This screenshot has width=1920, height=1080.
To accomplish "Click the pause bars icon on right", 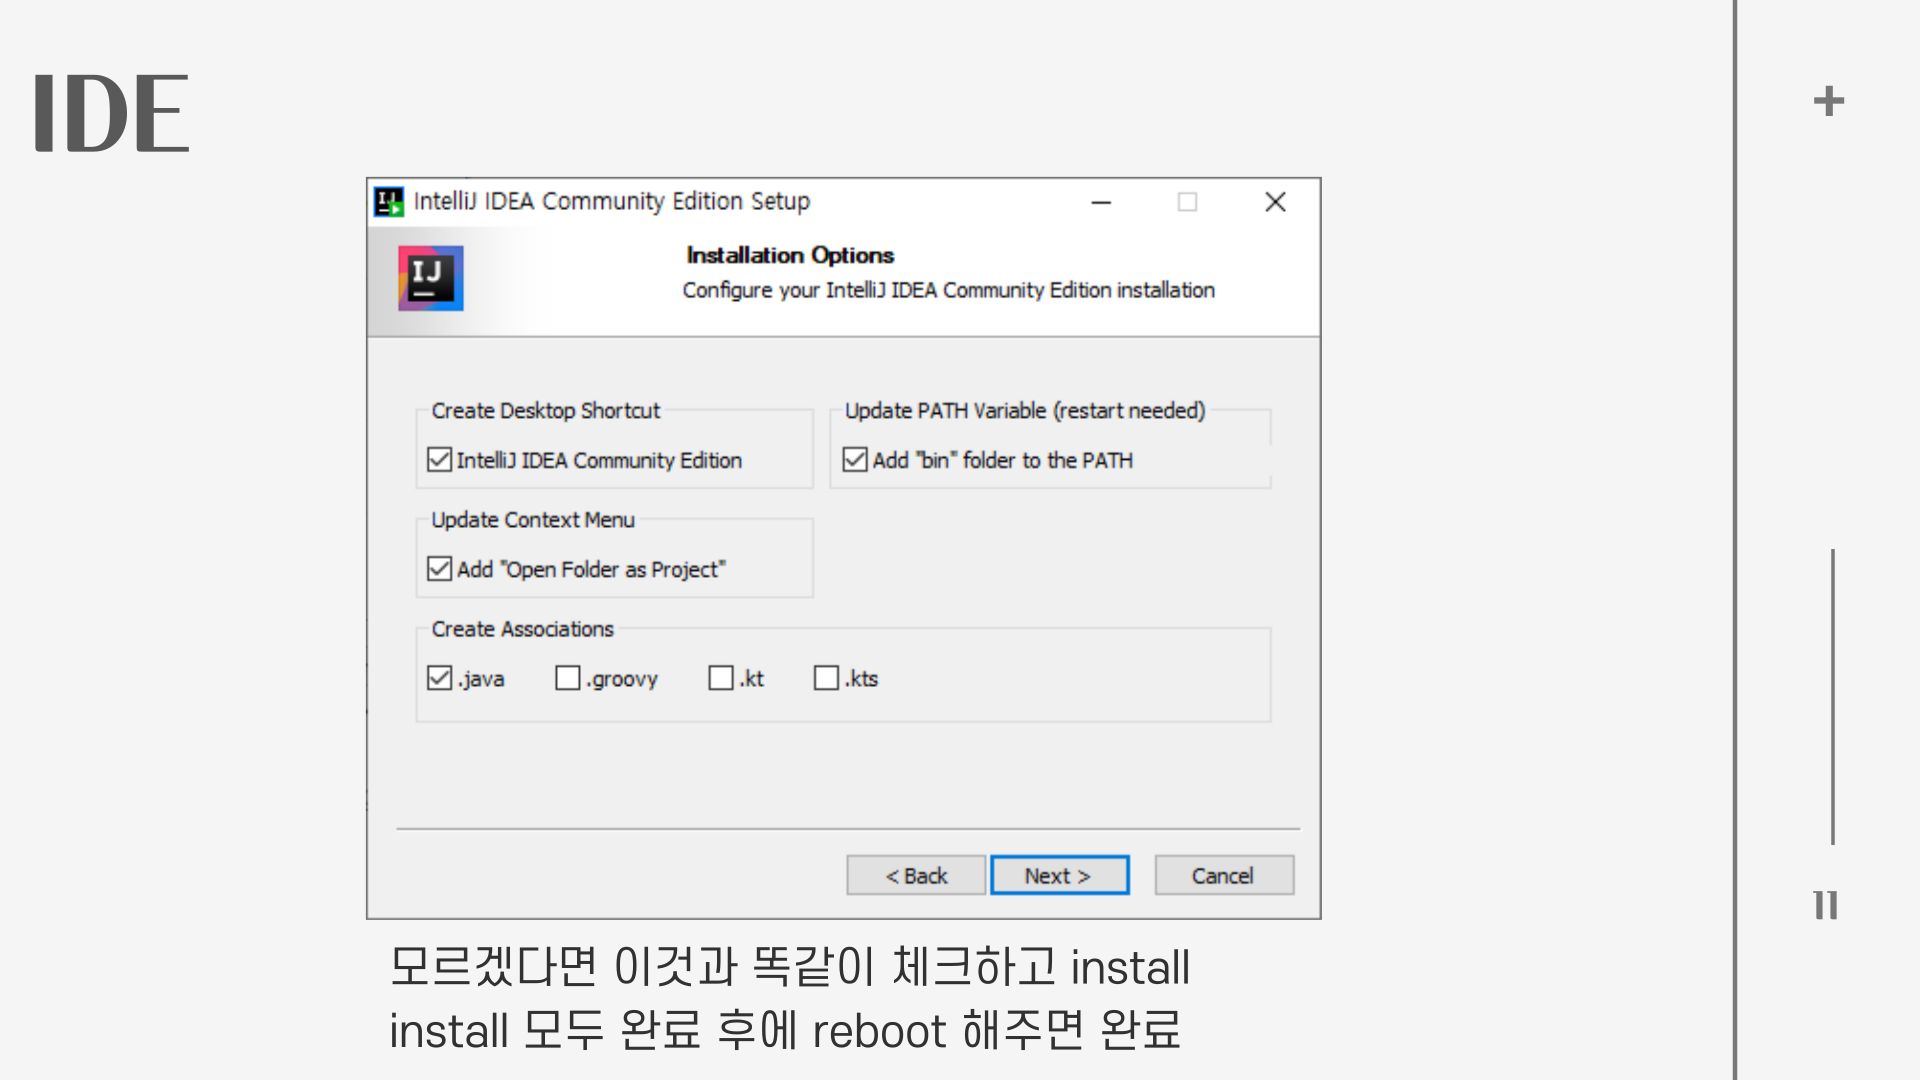I will pos(1825,905).
